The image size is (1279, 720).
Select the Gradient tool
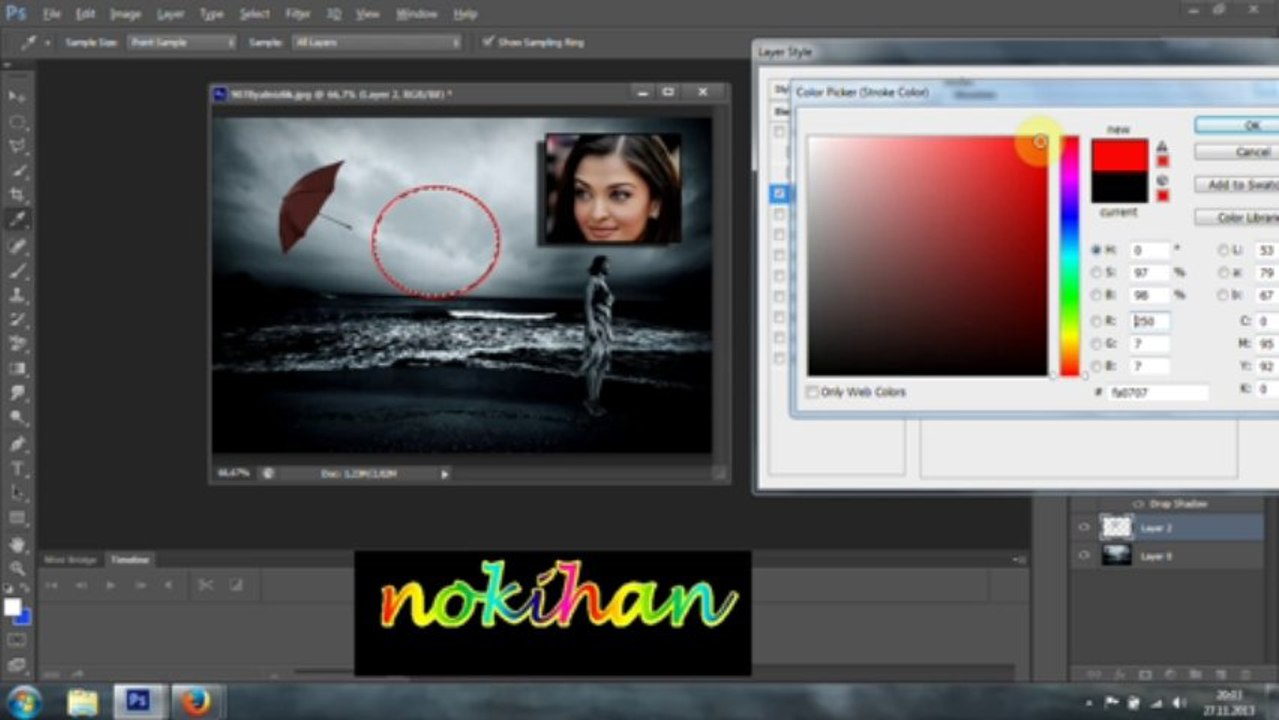(17, 369)
